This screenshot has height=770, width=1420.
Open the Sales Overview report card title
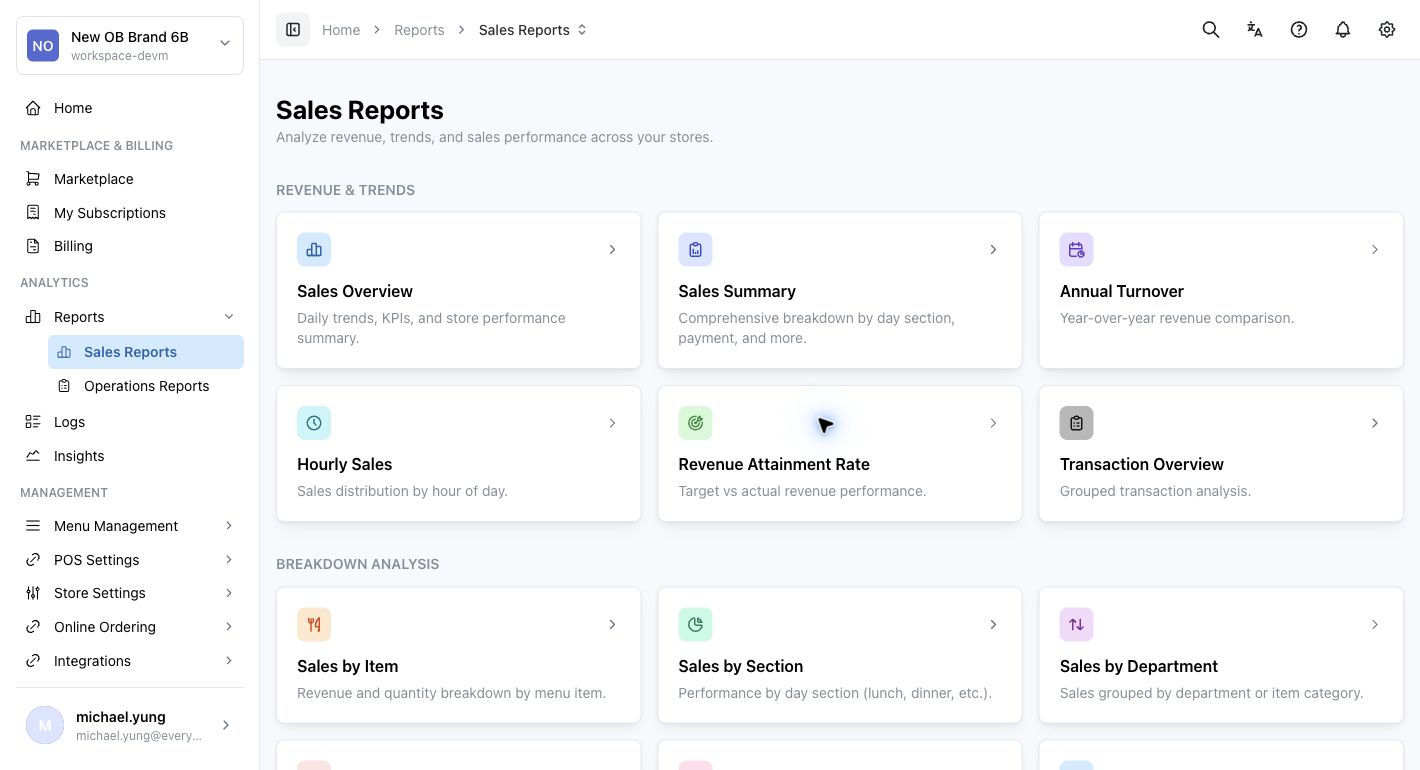click(355, 291)
